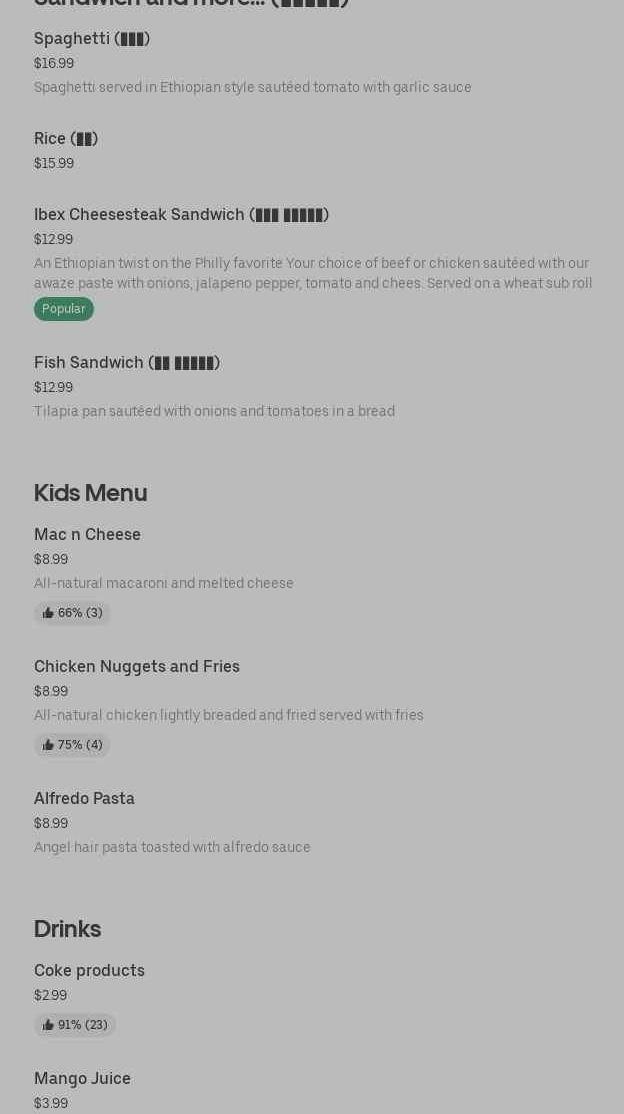Select Chicken Nuggets and Fries
The height and width of the screenshot is (1114, 624).
(137, 667)
